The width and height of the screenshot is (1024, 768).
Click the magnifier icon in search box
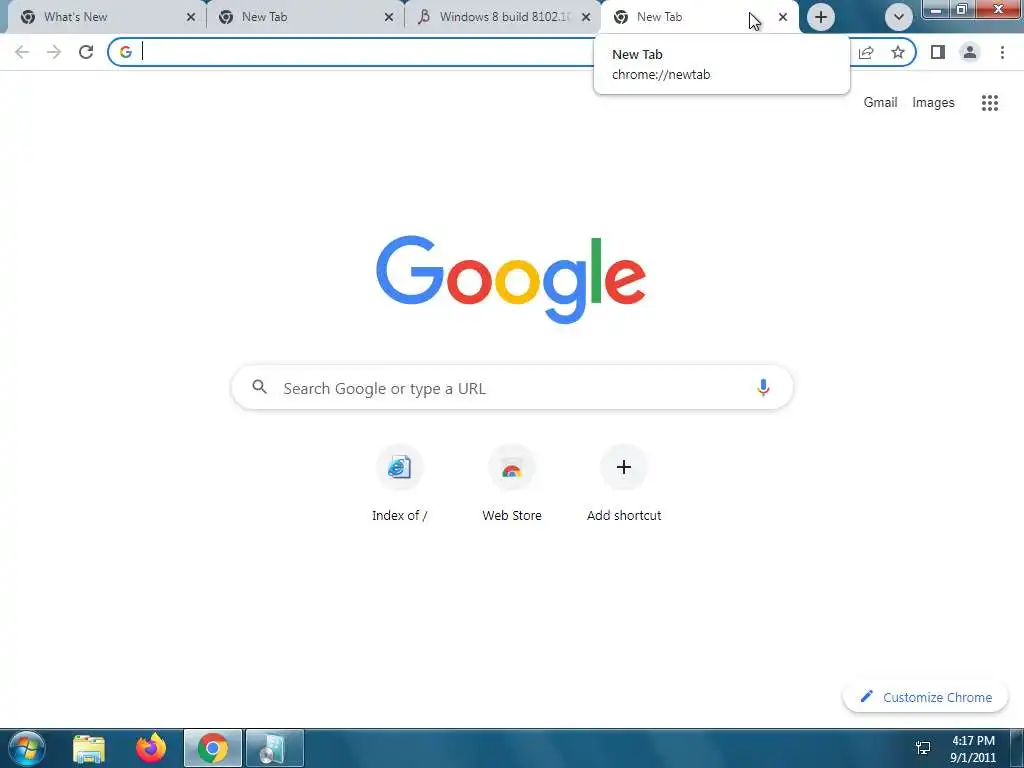[260, 387]
